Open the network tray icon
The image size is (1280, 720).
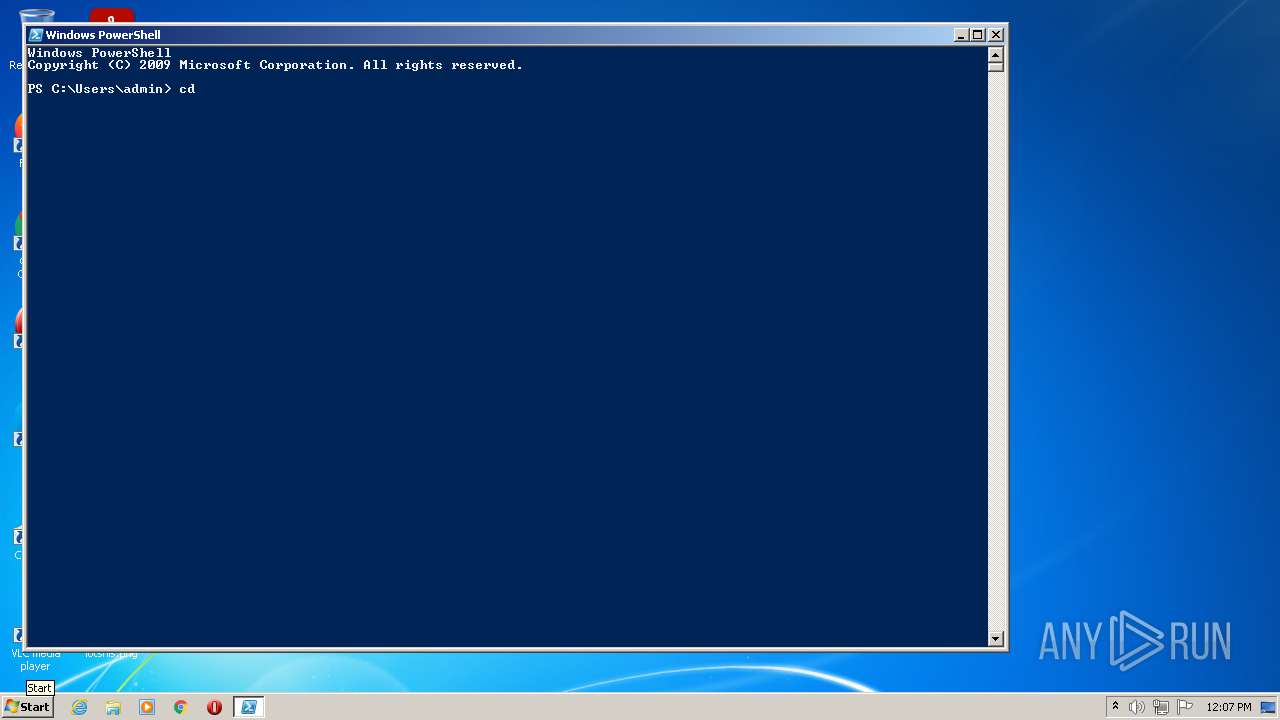[x=1161, y=707]
